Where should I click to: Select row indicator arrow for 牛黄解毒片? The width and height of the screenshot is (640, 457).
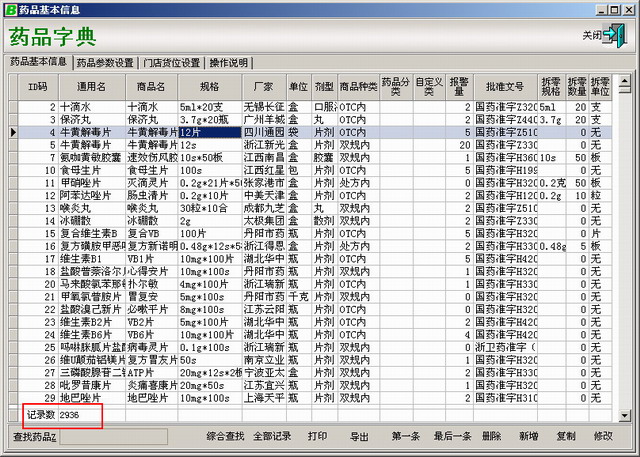coord(13,131)
